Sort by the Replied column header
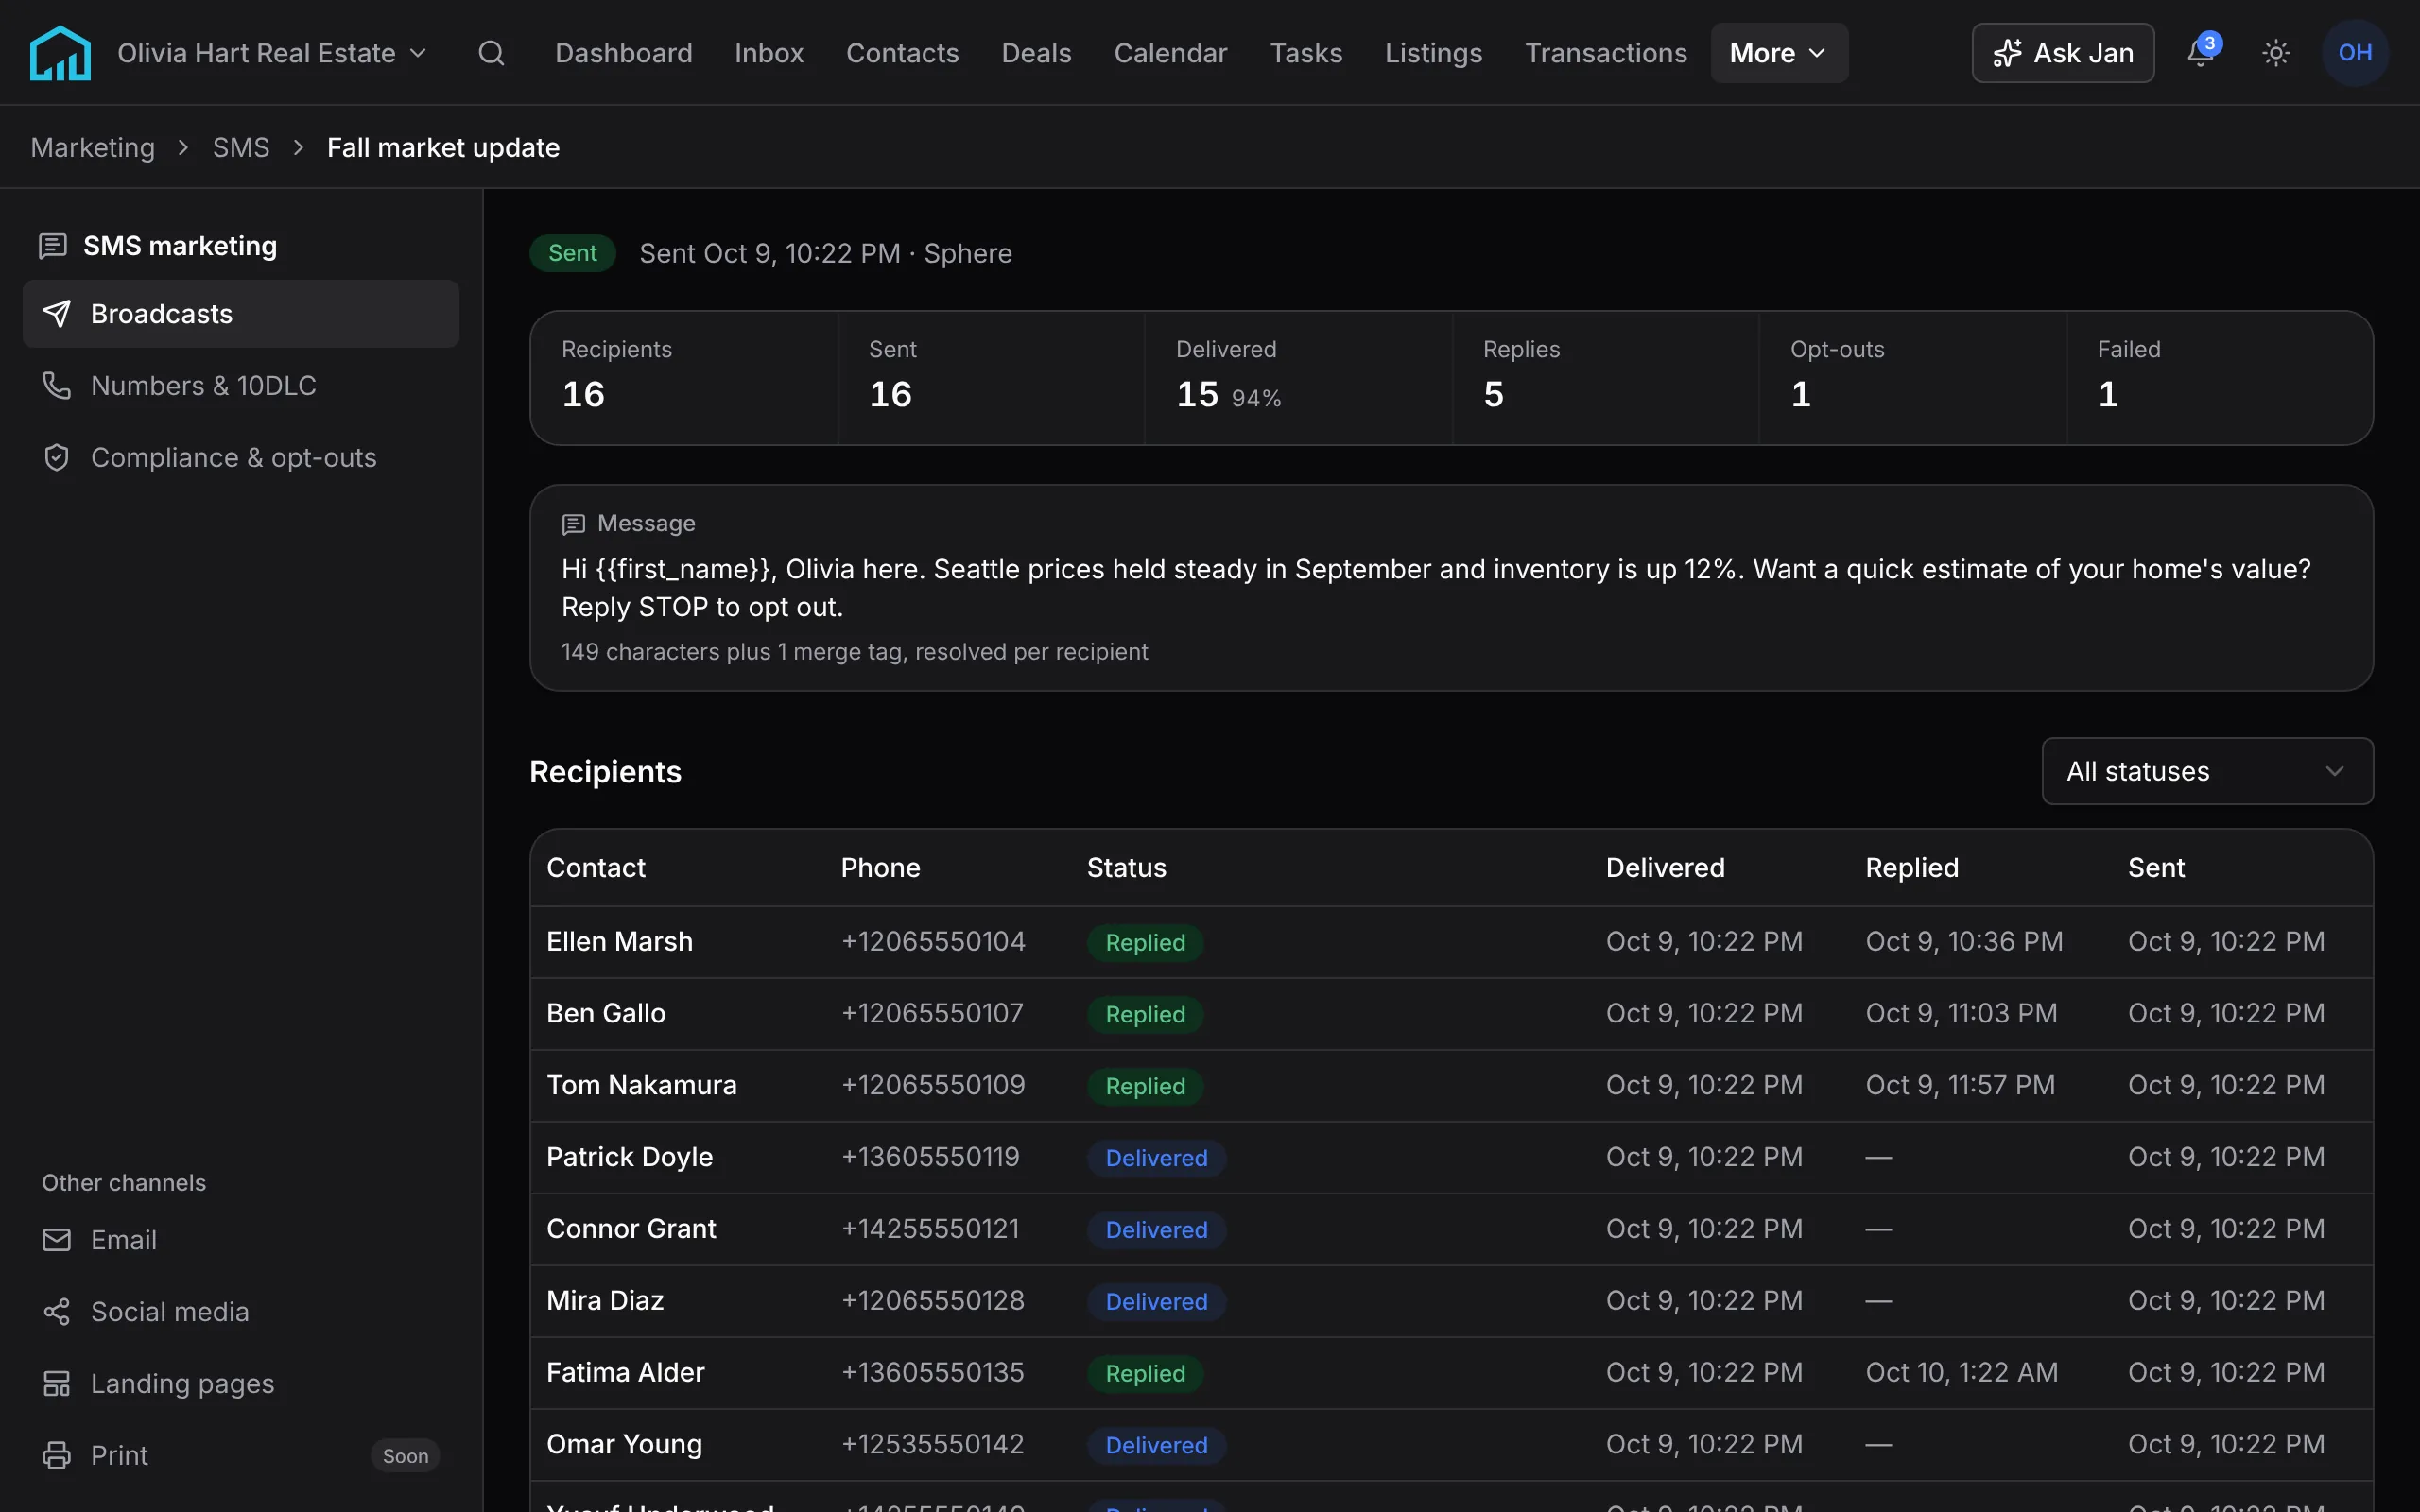This screenshot has height=1512, width=2420. coord(1912,868)
